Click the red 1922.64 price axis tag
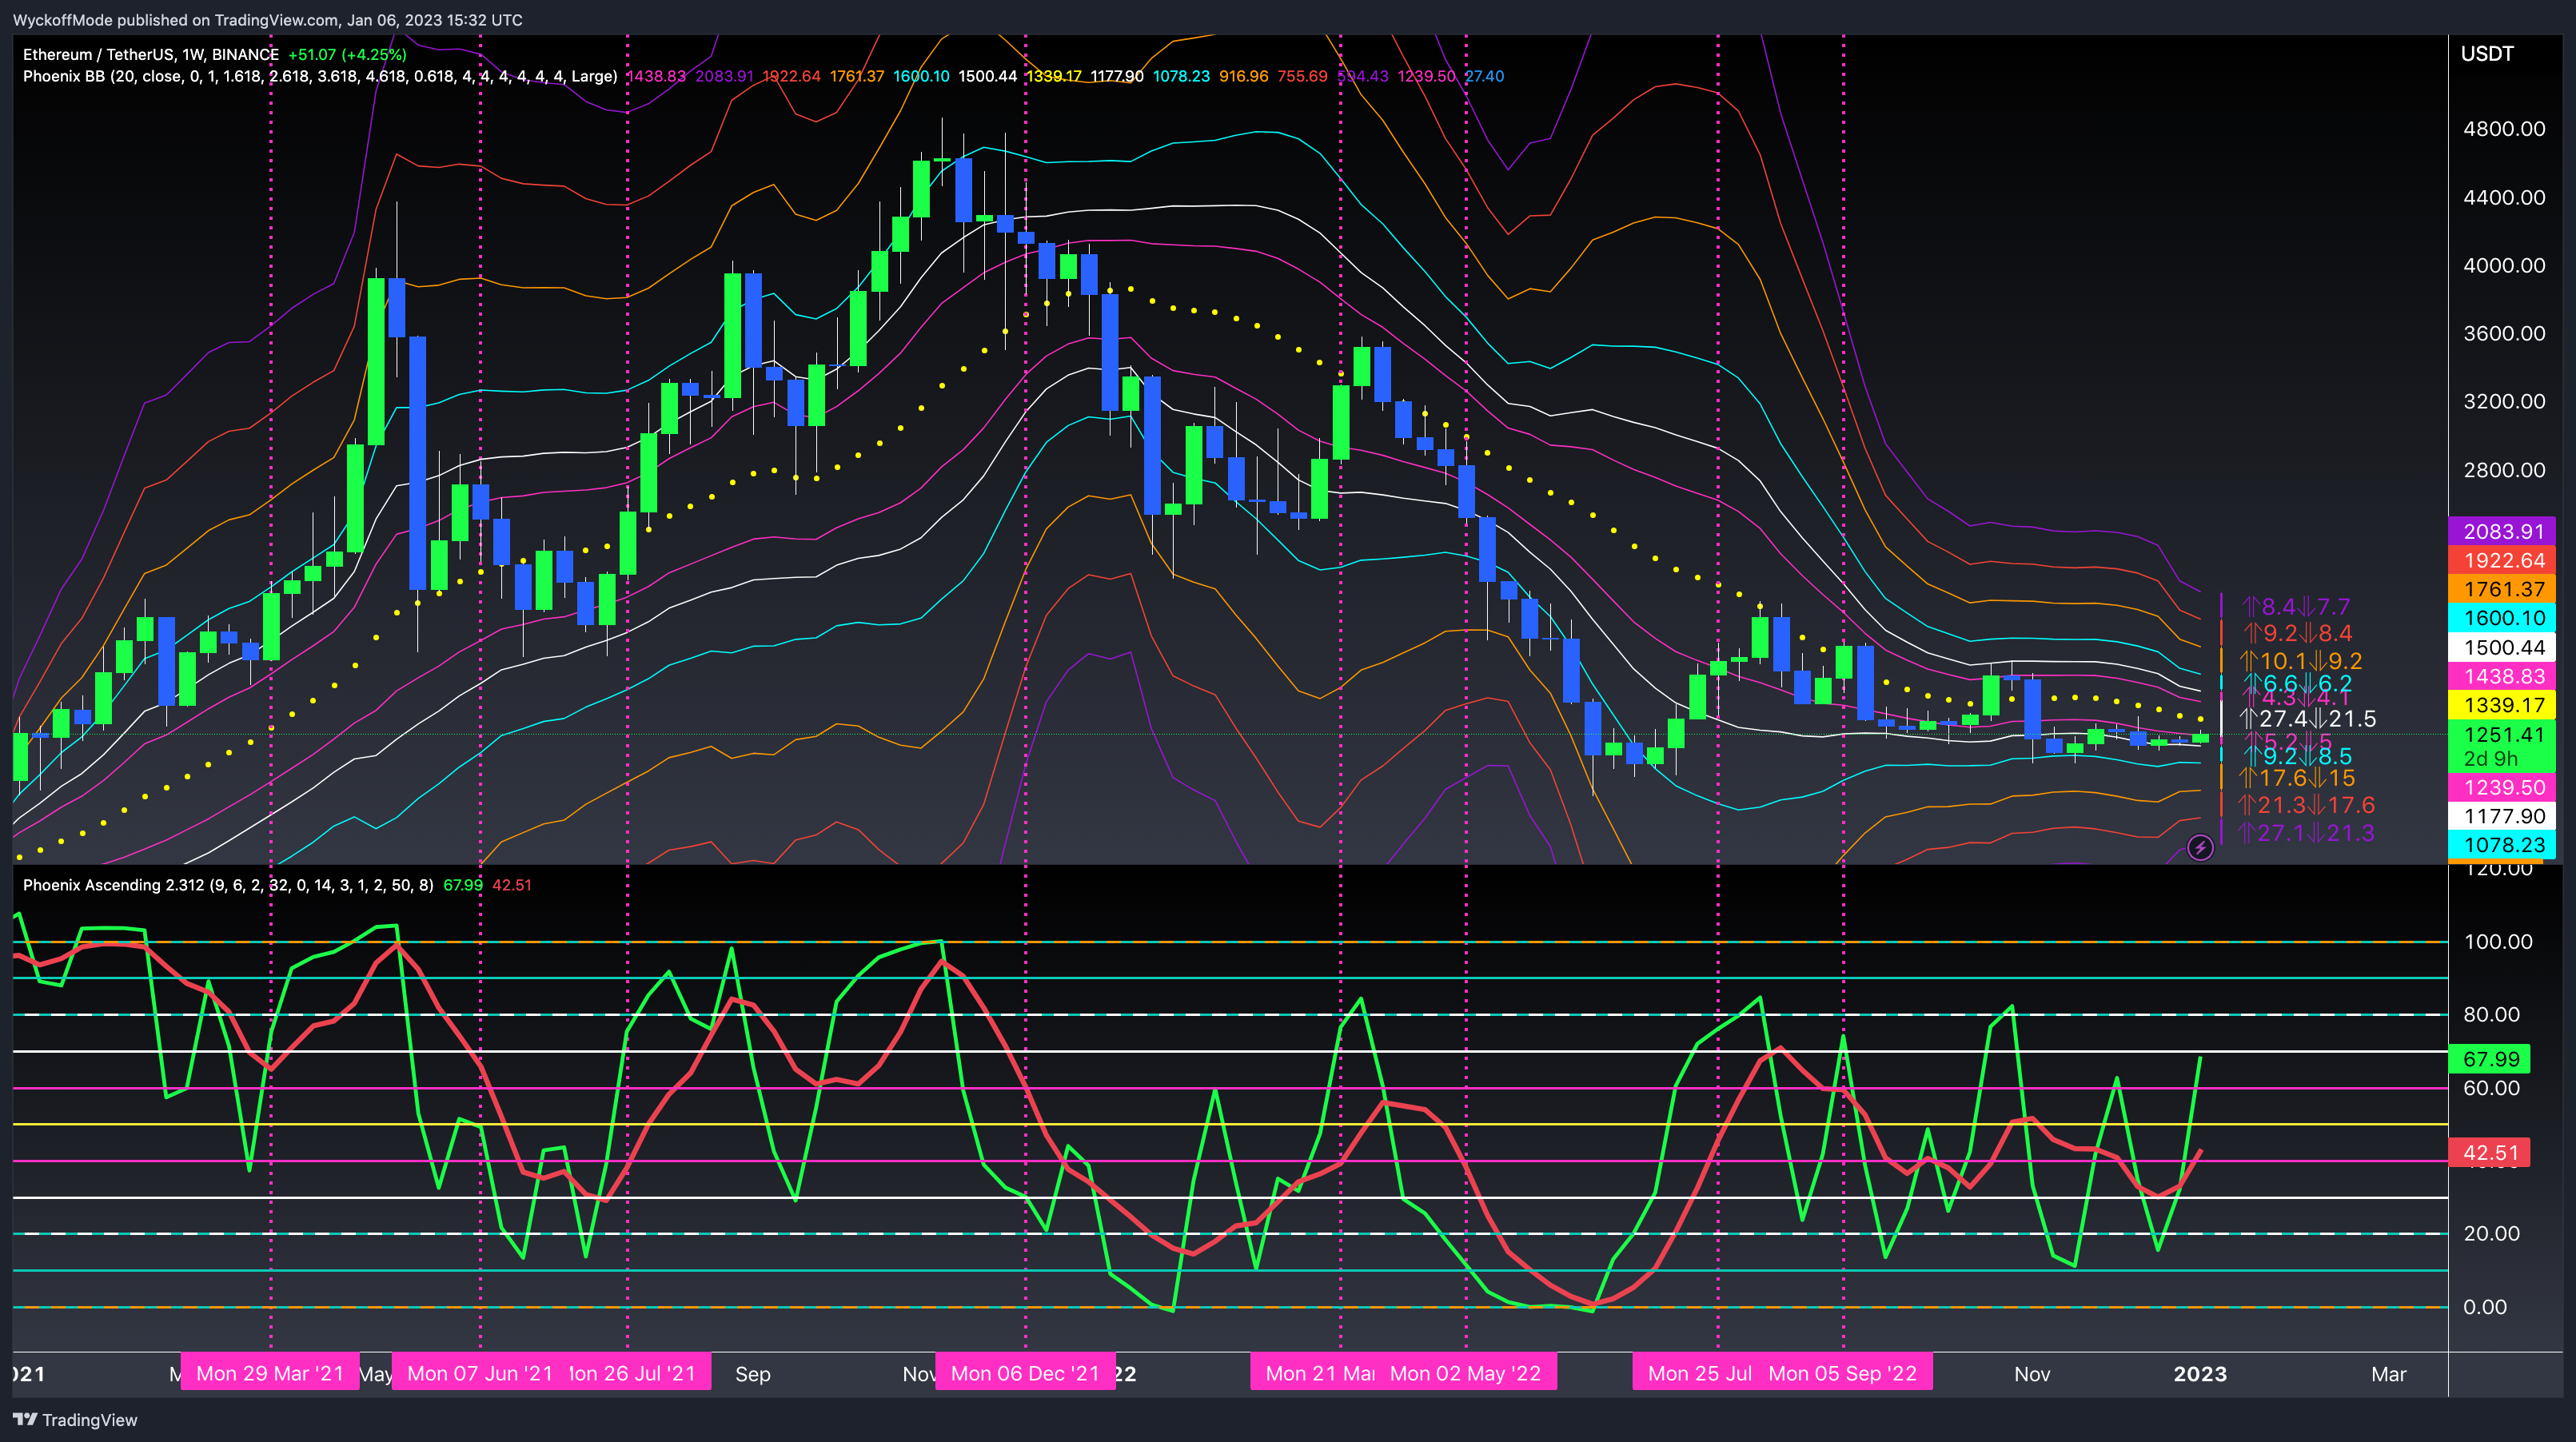The width and height of the screenshot is (2576, 1442). (x=2503, y=561)
